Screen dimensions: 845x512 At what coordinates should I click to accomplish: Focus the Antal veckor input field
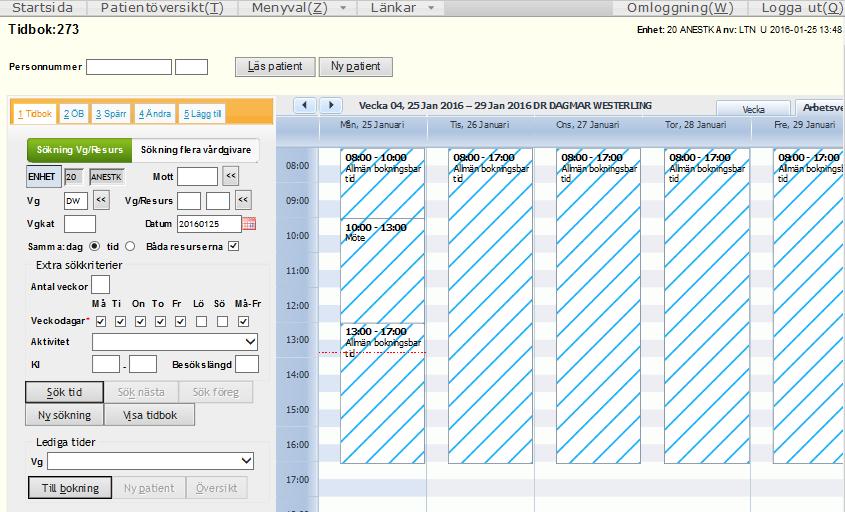pyautogui.click(x=101, y=285)
